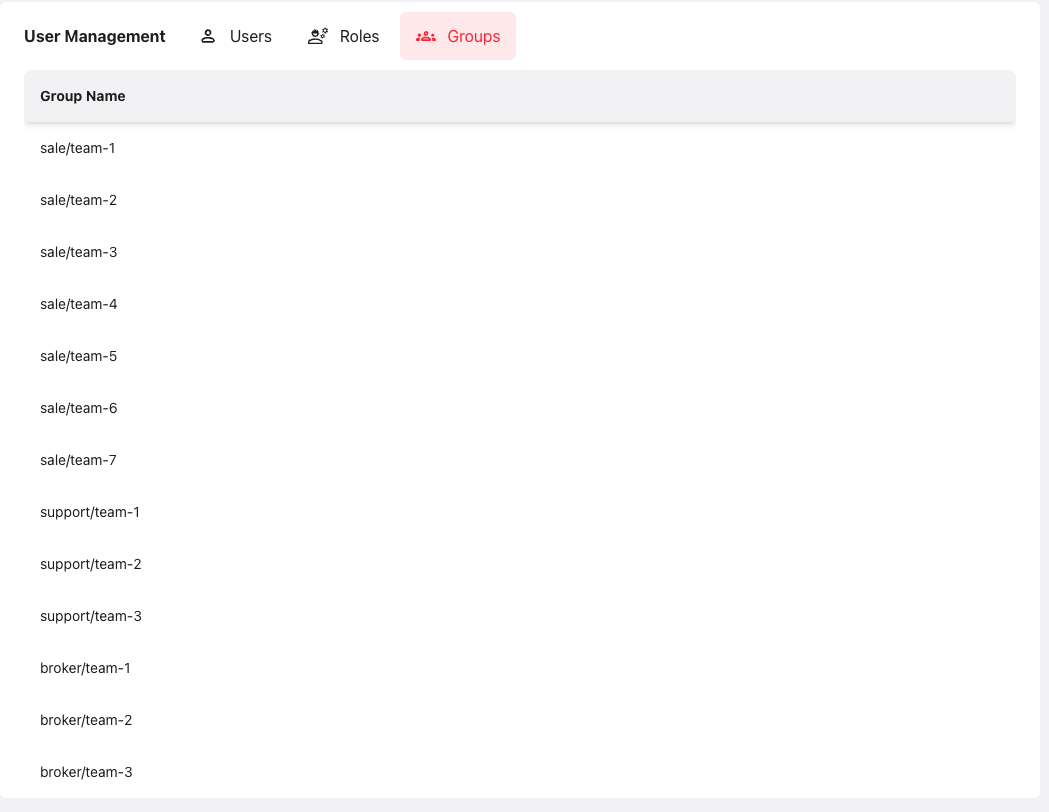This screenshot has width=1049, height=812.
Task: Select the broker/team-1 row
Action: coord(520,668)
